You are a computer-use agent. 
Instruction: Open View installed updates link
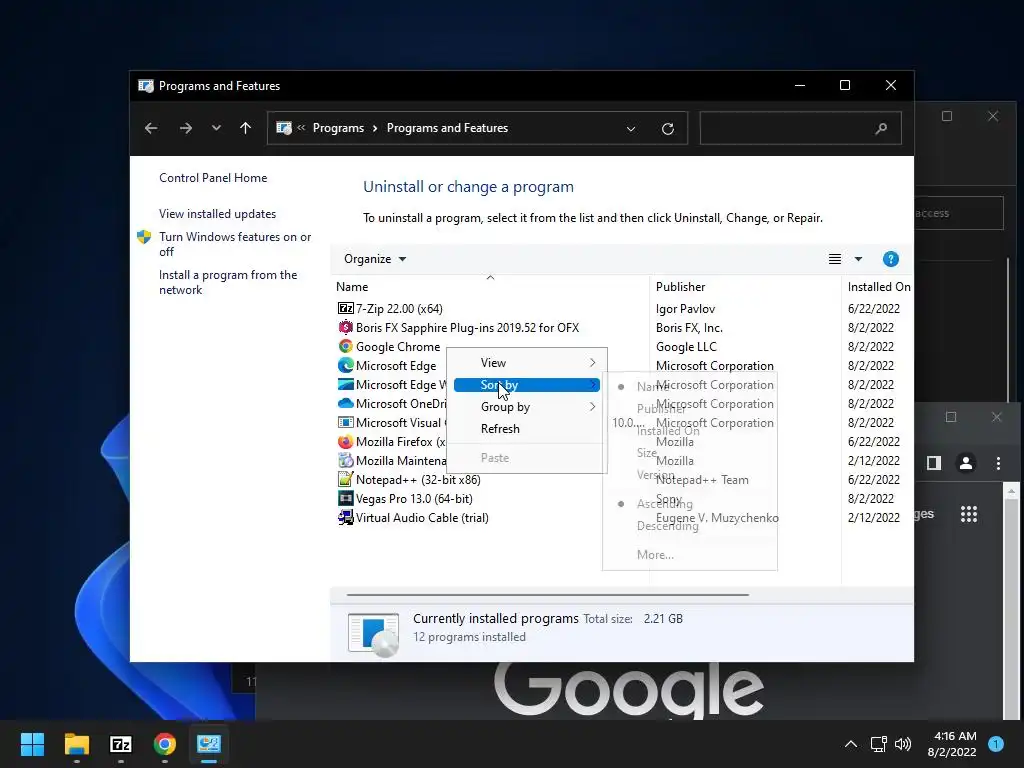pos(217,214)
